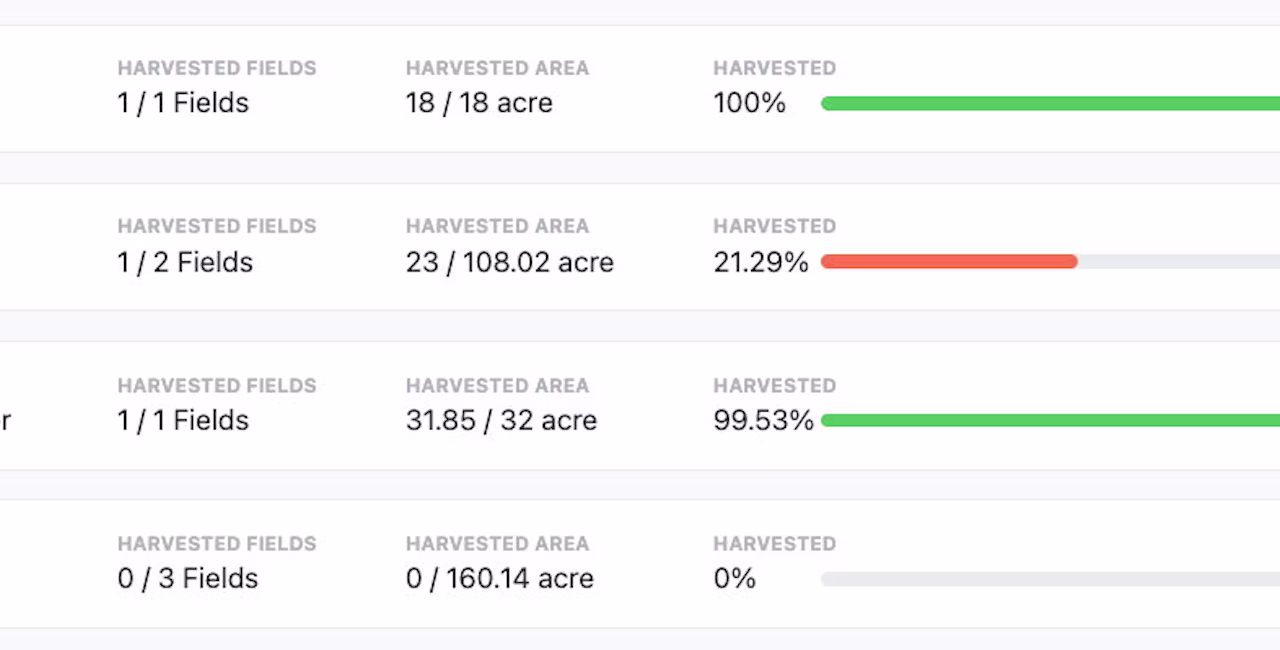Select the 0 / 160.14 acre value

click(500, 578)
